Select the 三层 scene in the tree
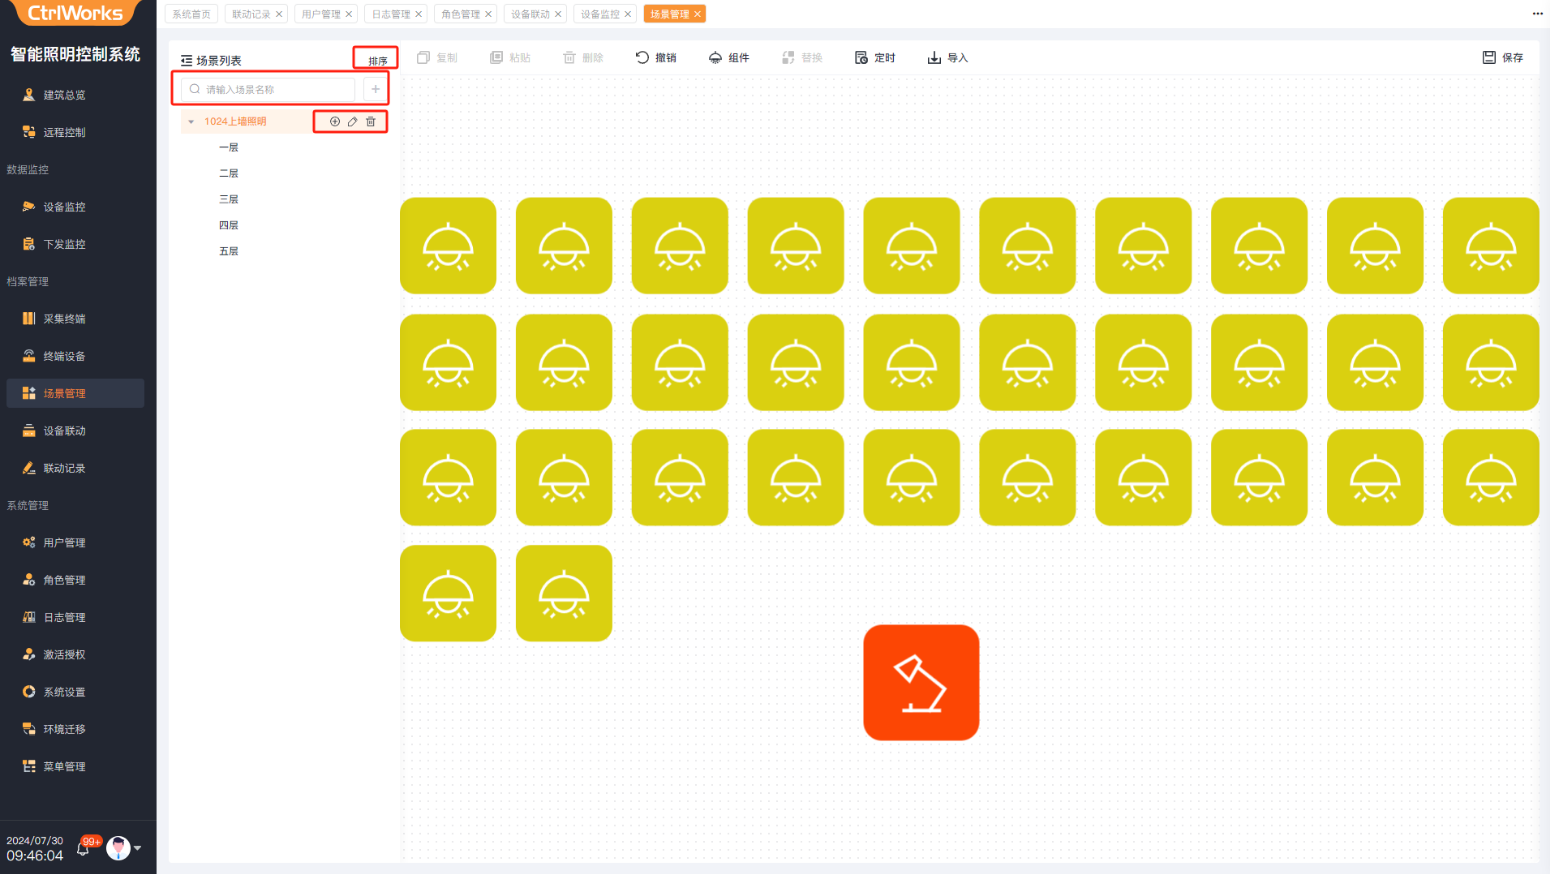The image size is (1550, 874). pos(229,199)
